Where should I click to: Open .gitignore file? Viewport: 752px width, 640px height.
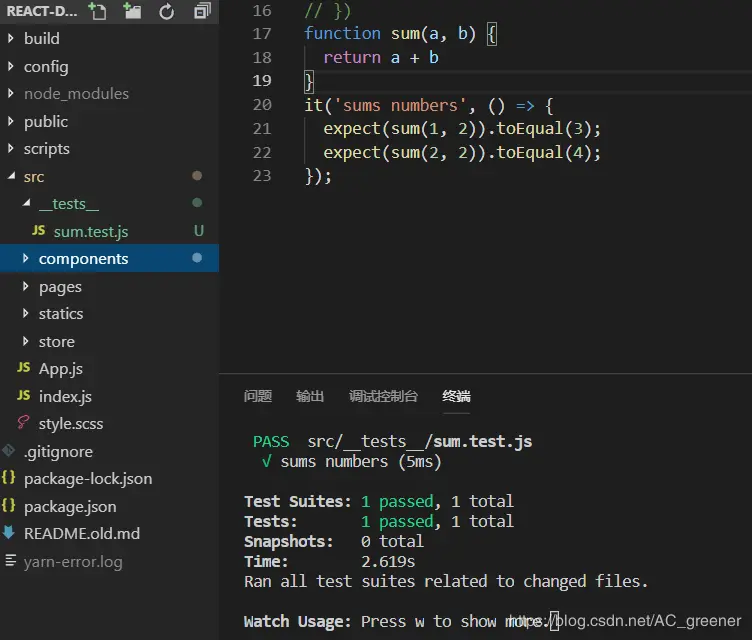(x=58, y=451)
